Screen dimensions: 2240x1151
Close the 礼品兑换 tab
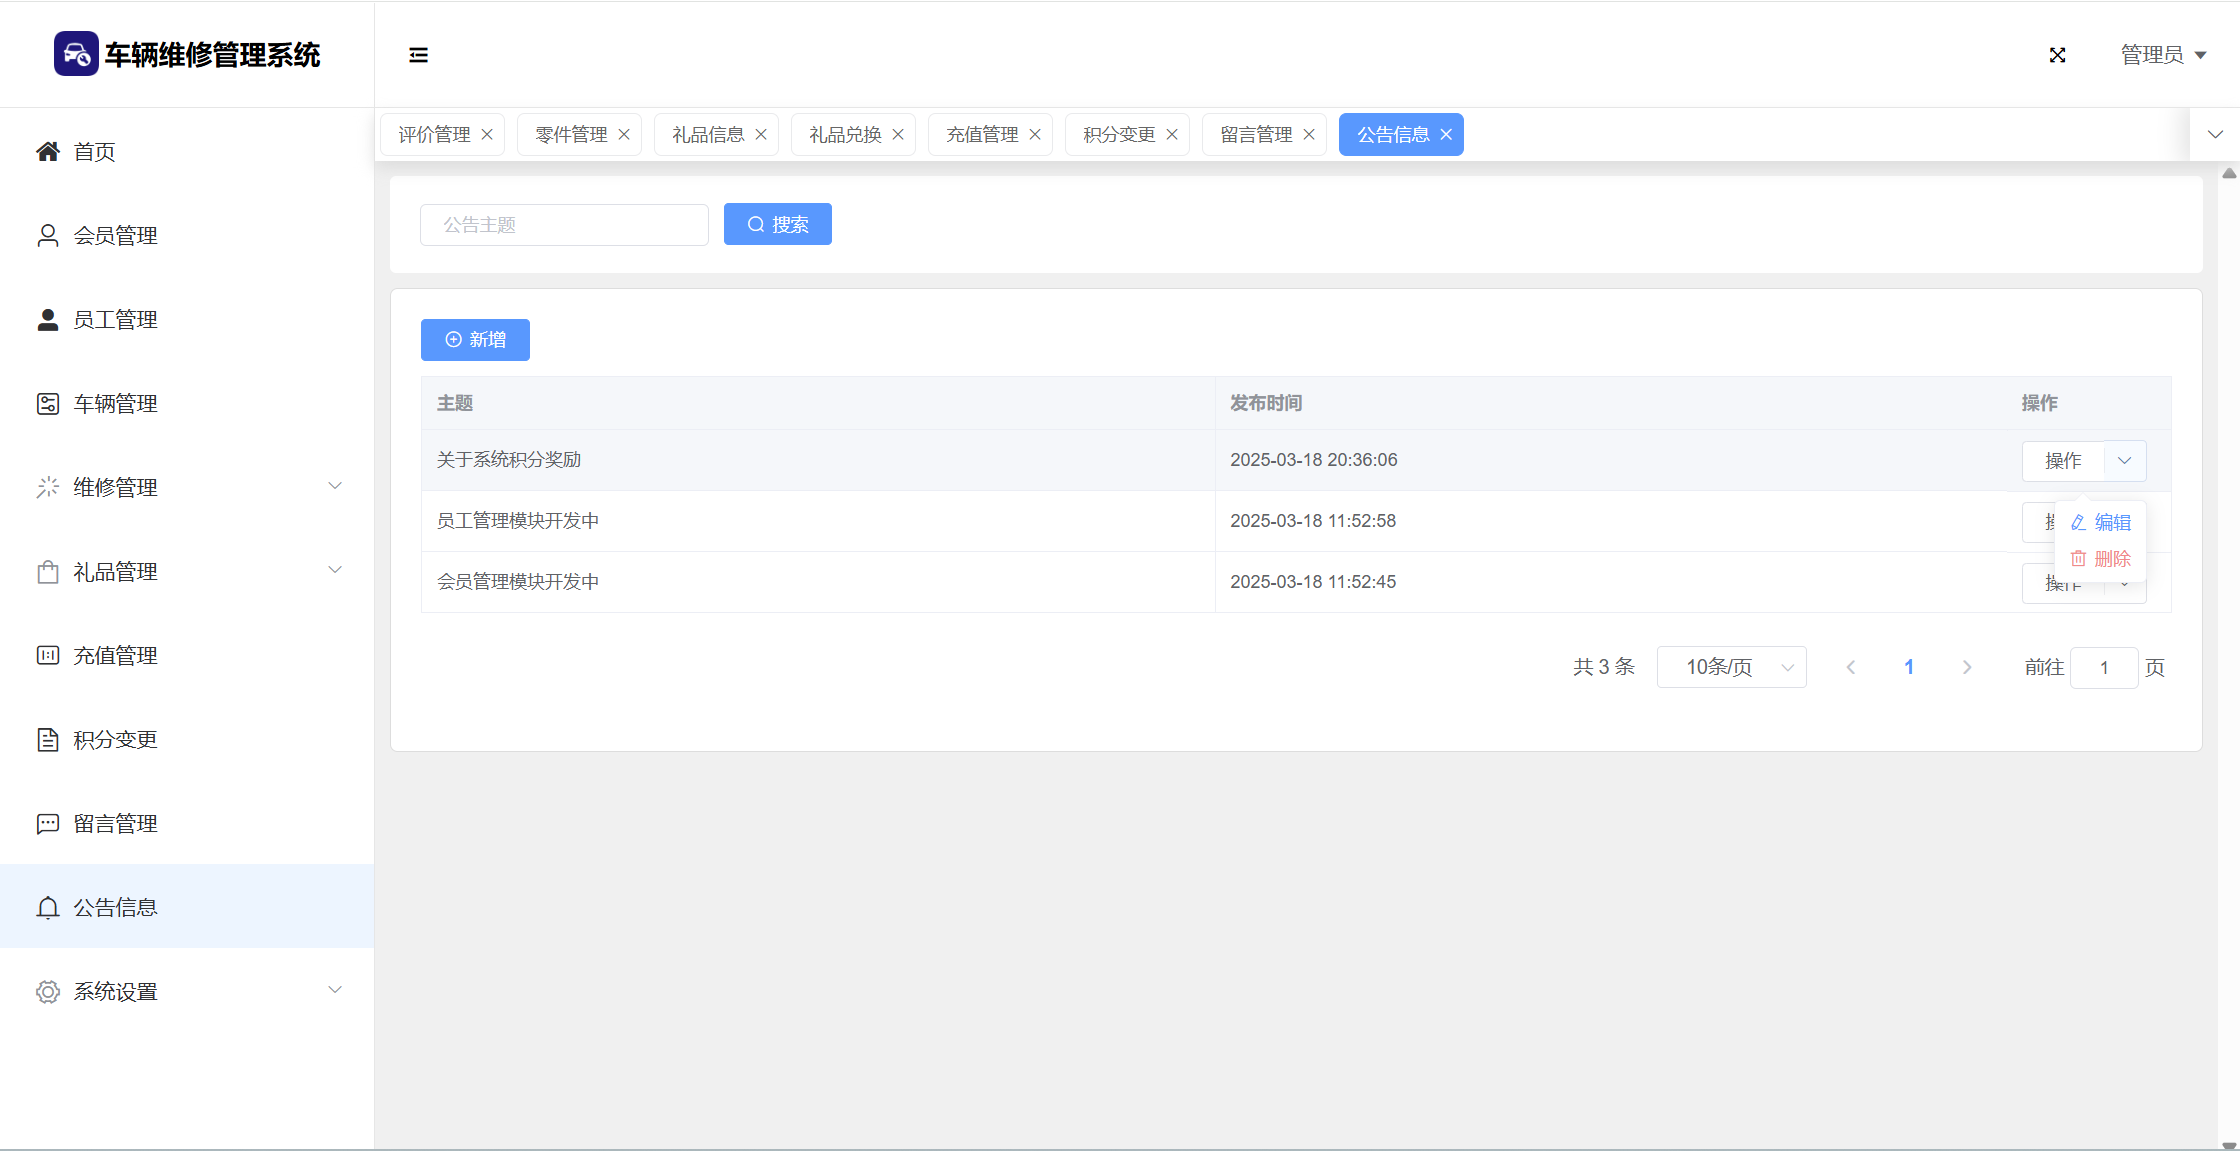(898, 135)
